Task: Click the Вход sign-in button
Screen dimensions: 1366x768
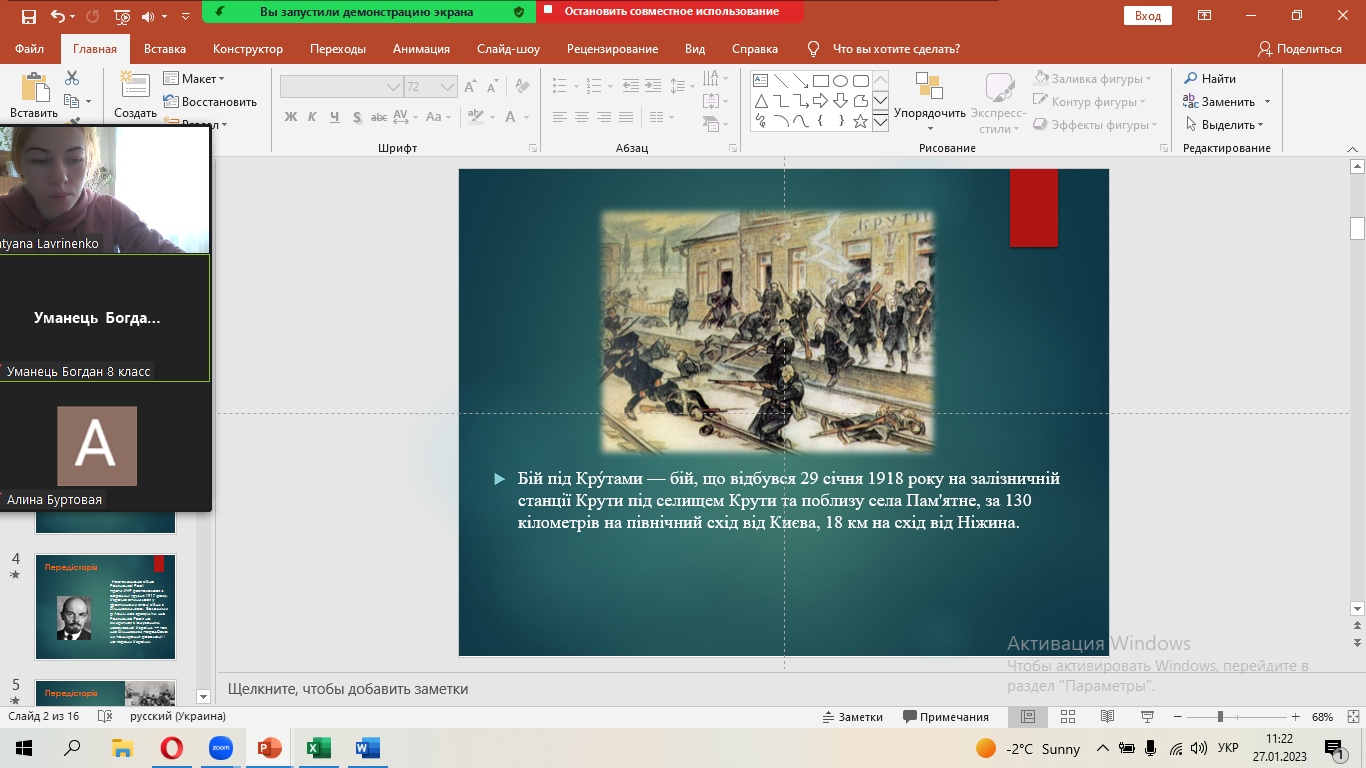Action: pyautogui.click(x=1148, y=16)
